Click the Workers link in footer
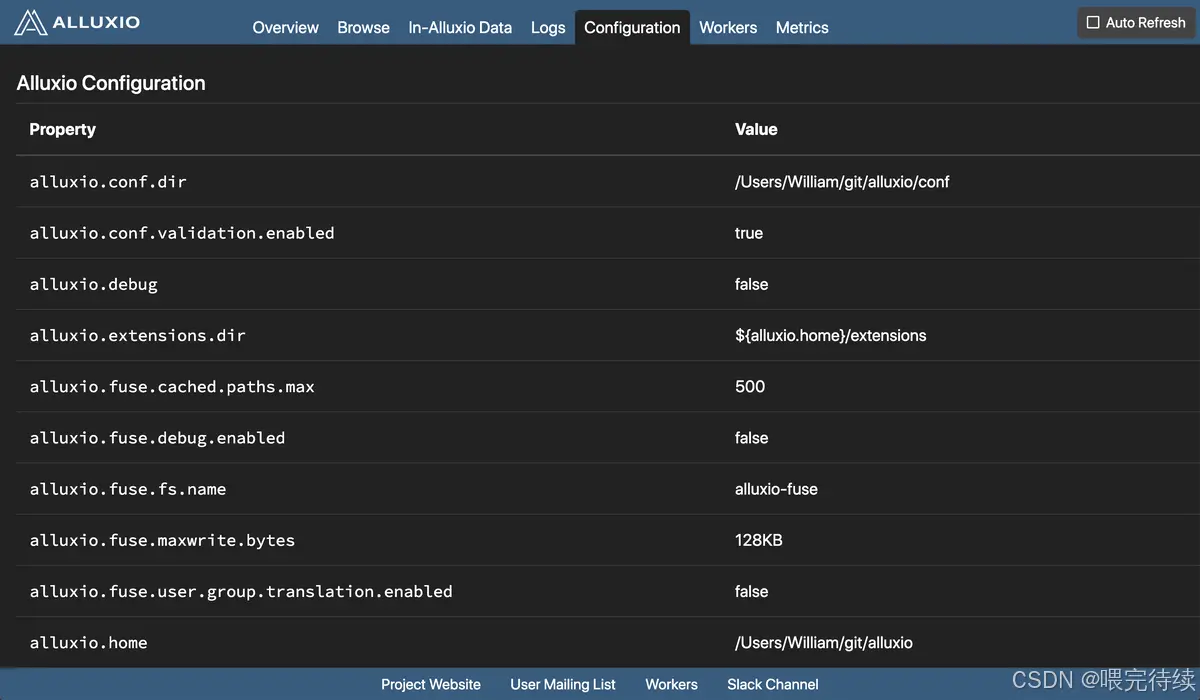 (671, 685)
